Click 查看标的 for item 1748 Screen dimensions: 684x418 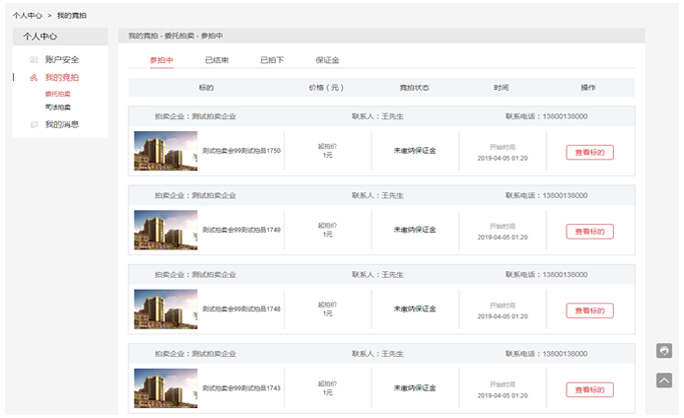coord(589,310)
